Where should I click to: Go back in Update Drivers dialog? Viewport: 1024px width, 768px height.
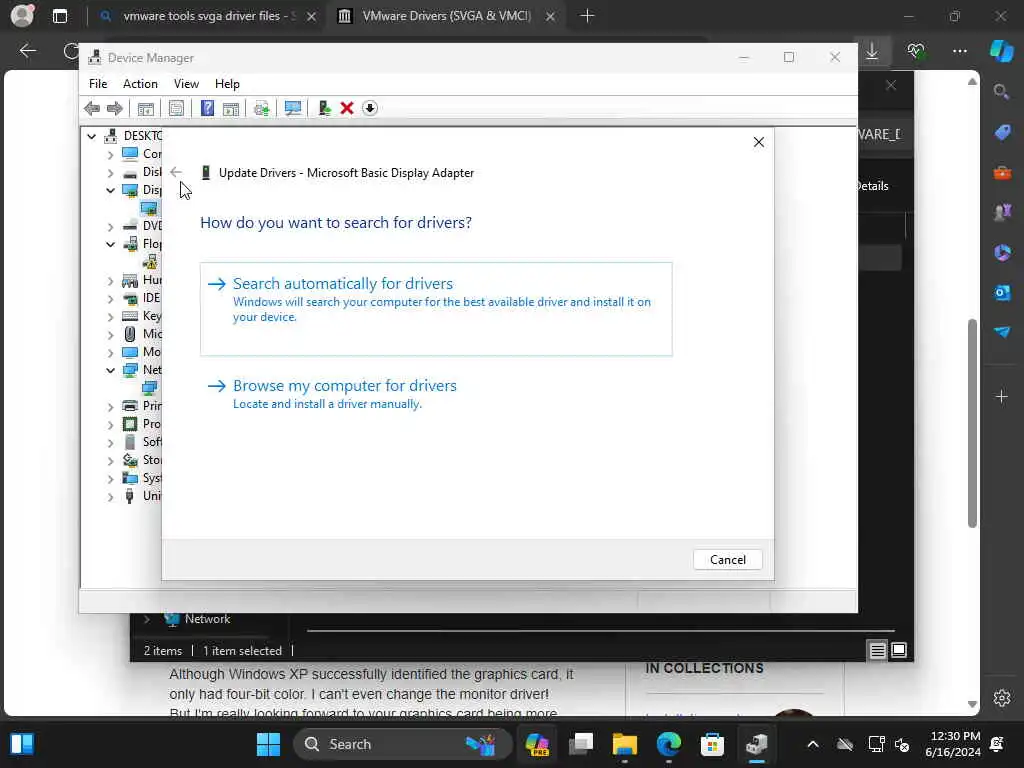pyautogui.click(x=176, y=172)
